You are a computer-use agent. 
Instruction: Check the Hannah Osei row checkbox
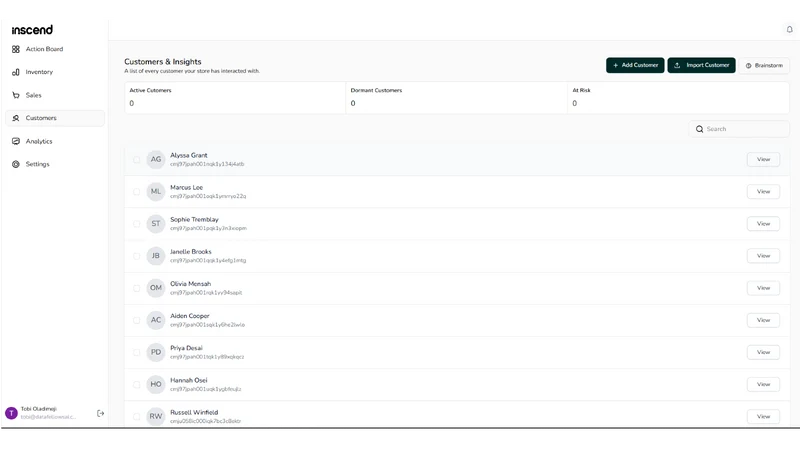pos(136,385)
